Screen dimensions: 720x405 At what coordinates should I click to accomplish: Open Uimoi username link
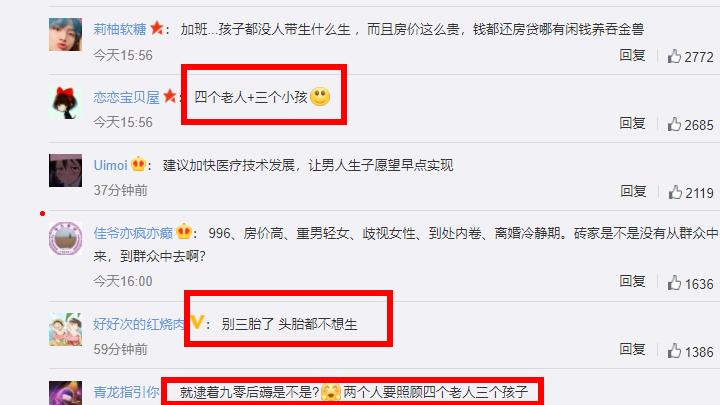[x=110, y=165]
